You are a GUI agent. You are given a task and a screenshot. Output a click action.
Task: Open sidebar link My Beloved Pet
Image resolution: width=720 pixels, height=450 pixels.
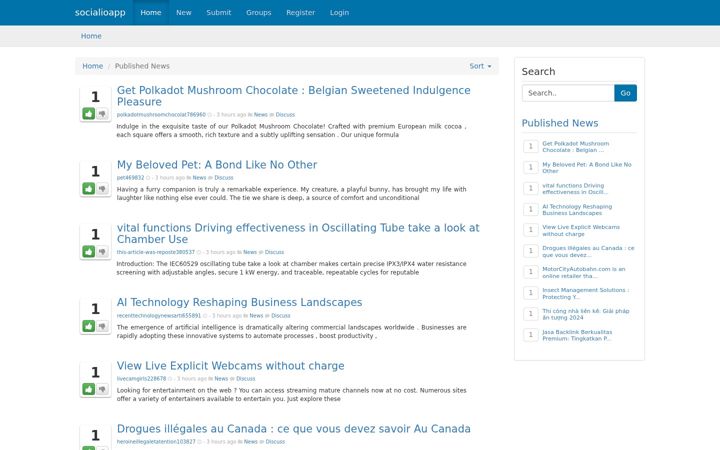click(587, 168)
